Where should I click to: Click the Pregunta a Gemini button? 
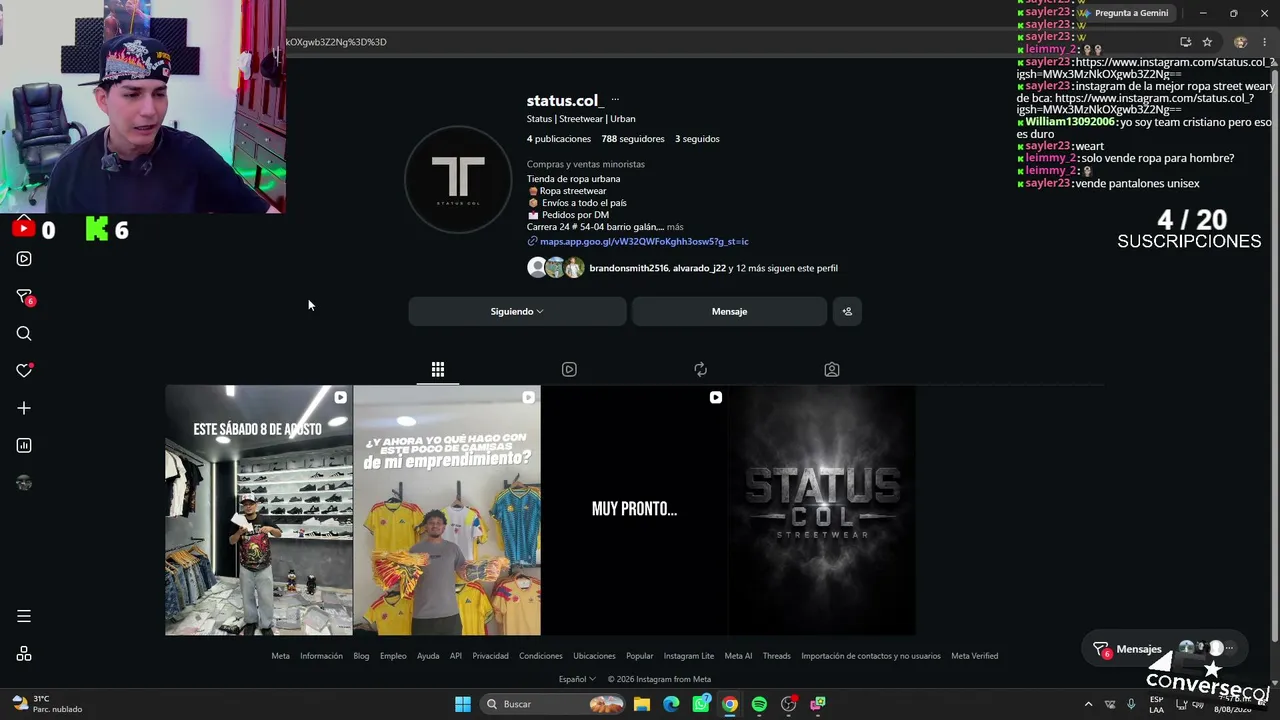click(x=1127, y=13)
